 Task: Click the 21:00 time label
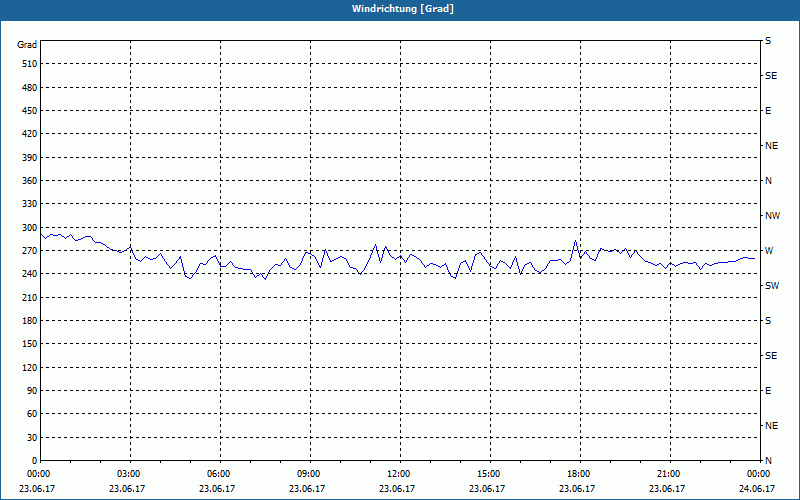pos(668,474)
